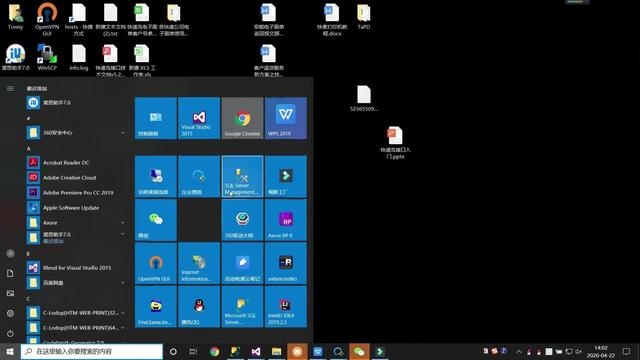
Task: Open the WPS 2019 tile
Action: point(286,118)
